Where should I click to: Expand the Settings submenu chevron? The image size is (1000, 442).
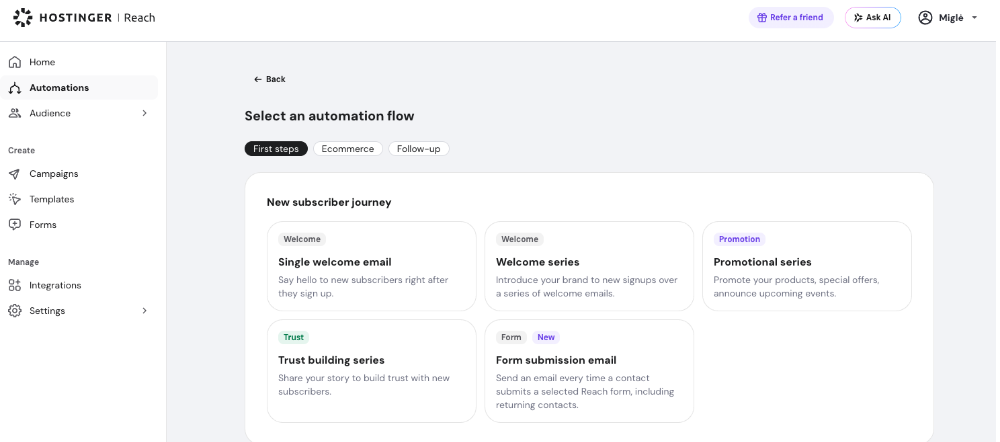[x=144, y=311]
